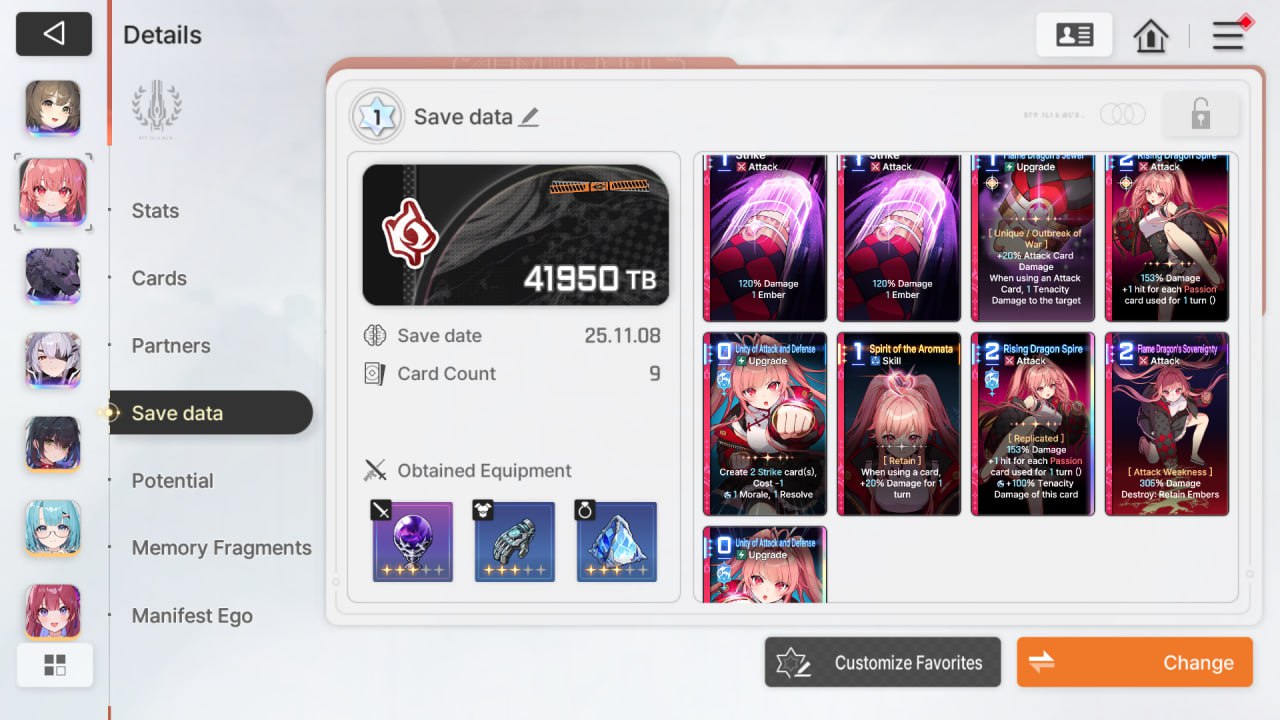Screen dimensions: 1280x720
Task: Click Customize Favorites button
Action: pos(883,662)
